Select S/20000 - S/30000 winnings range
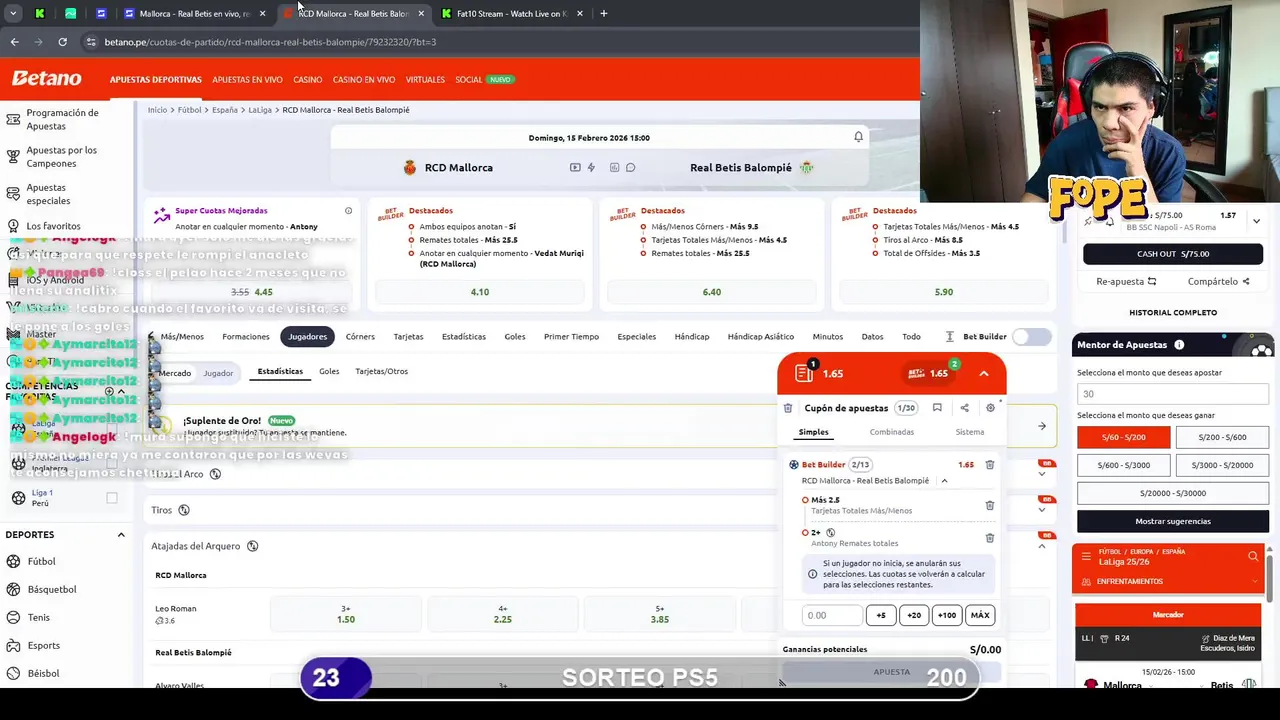Screen dimensions: 1280x720 click(x=1173, y=493)
